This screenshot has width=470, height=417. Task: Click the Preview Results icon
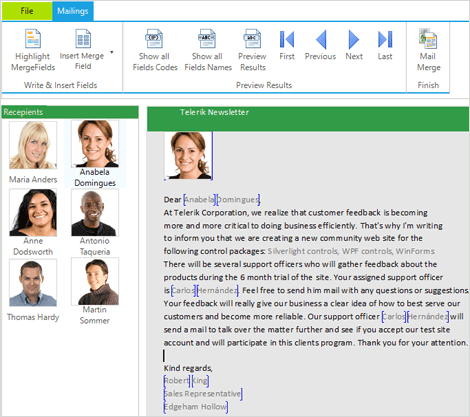click(252, 38)
